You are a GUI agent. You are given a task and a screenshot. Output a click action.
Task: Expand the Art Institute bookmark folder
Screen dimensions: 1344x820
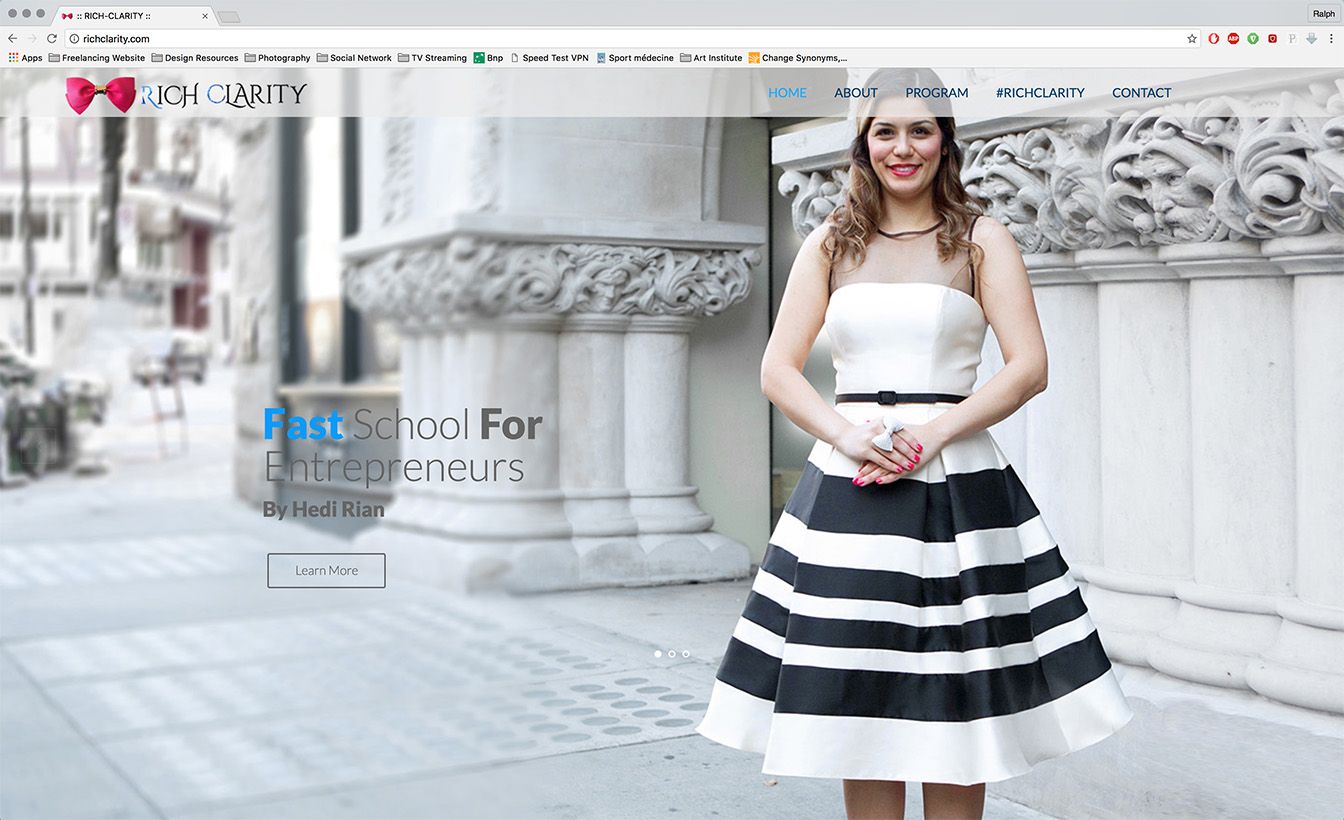pyautogui.click(x=711, y=58)
